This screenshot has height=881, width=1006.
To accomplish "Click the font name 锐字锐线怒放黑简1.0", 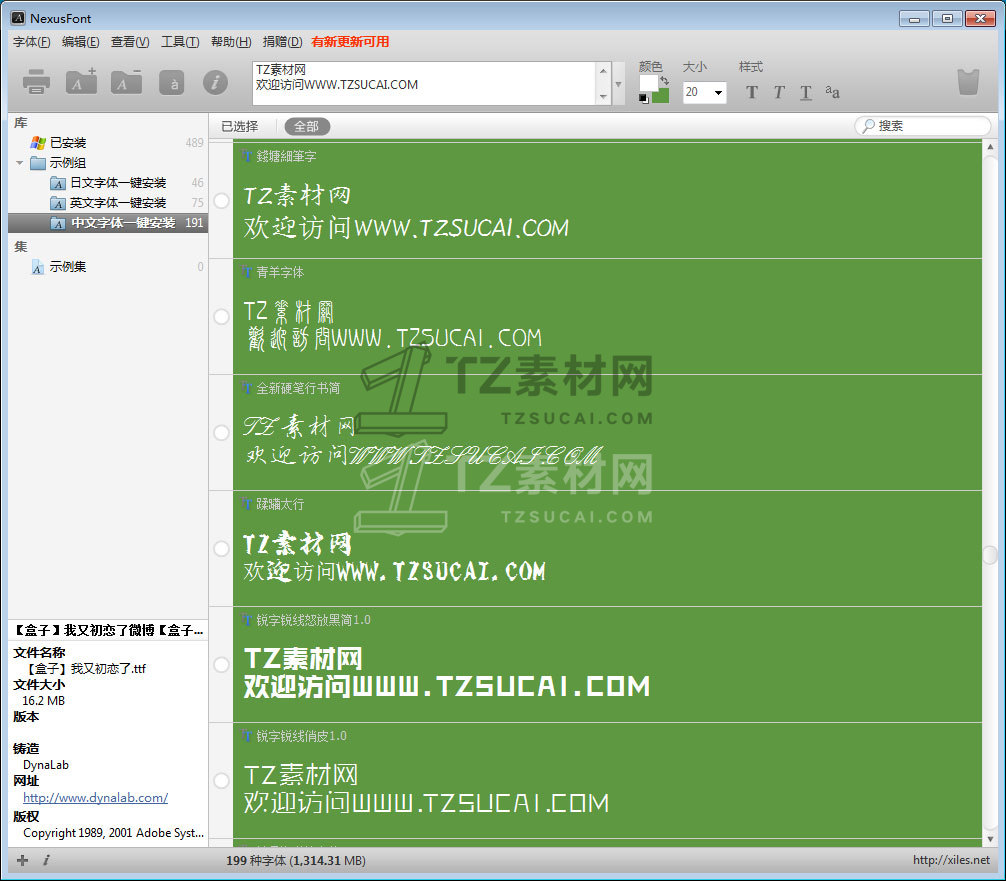I will [x=314, y=620].
